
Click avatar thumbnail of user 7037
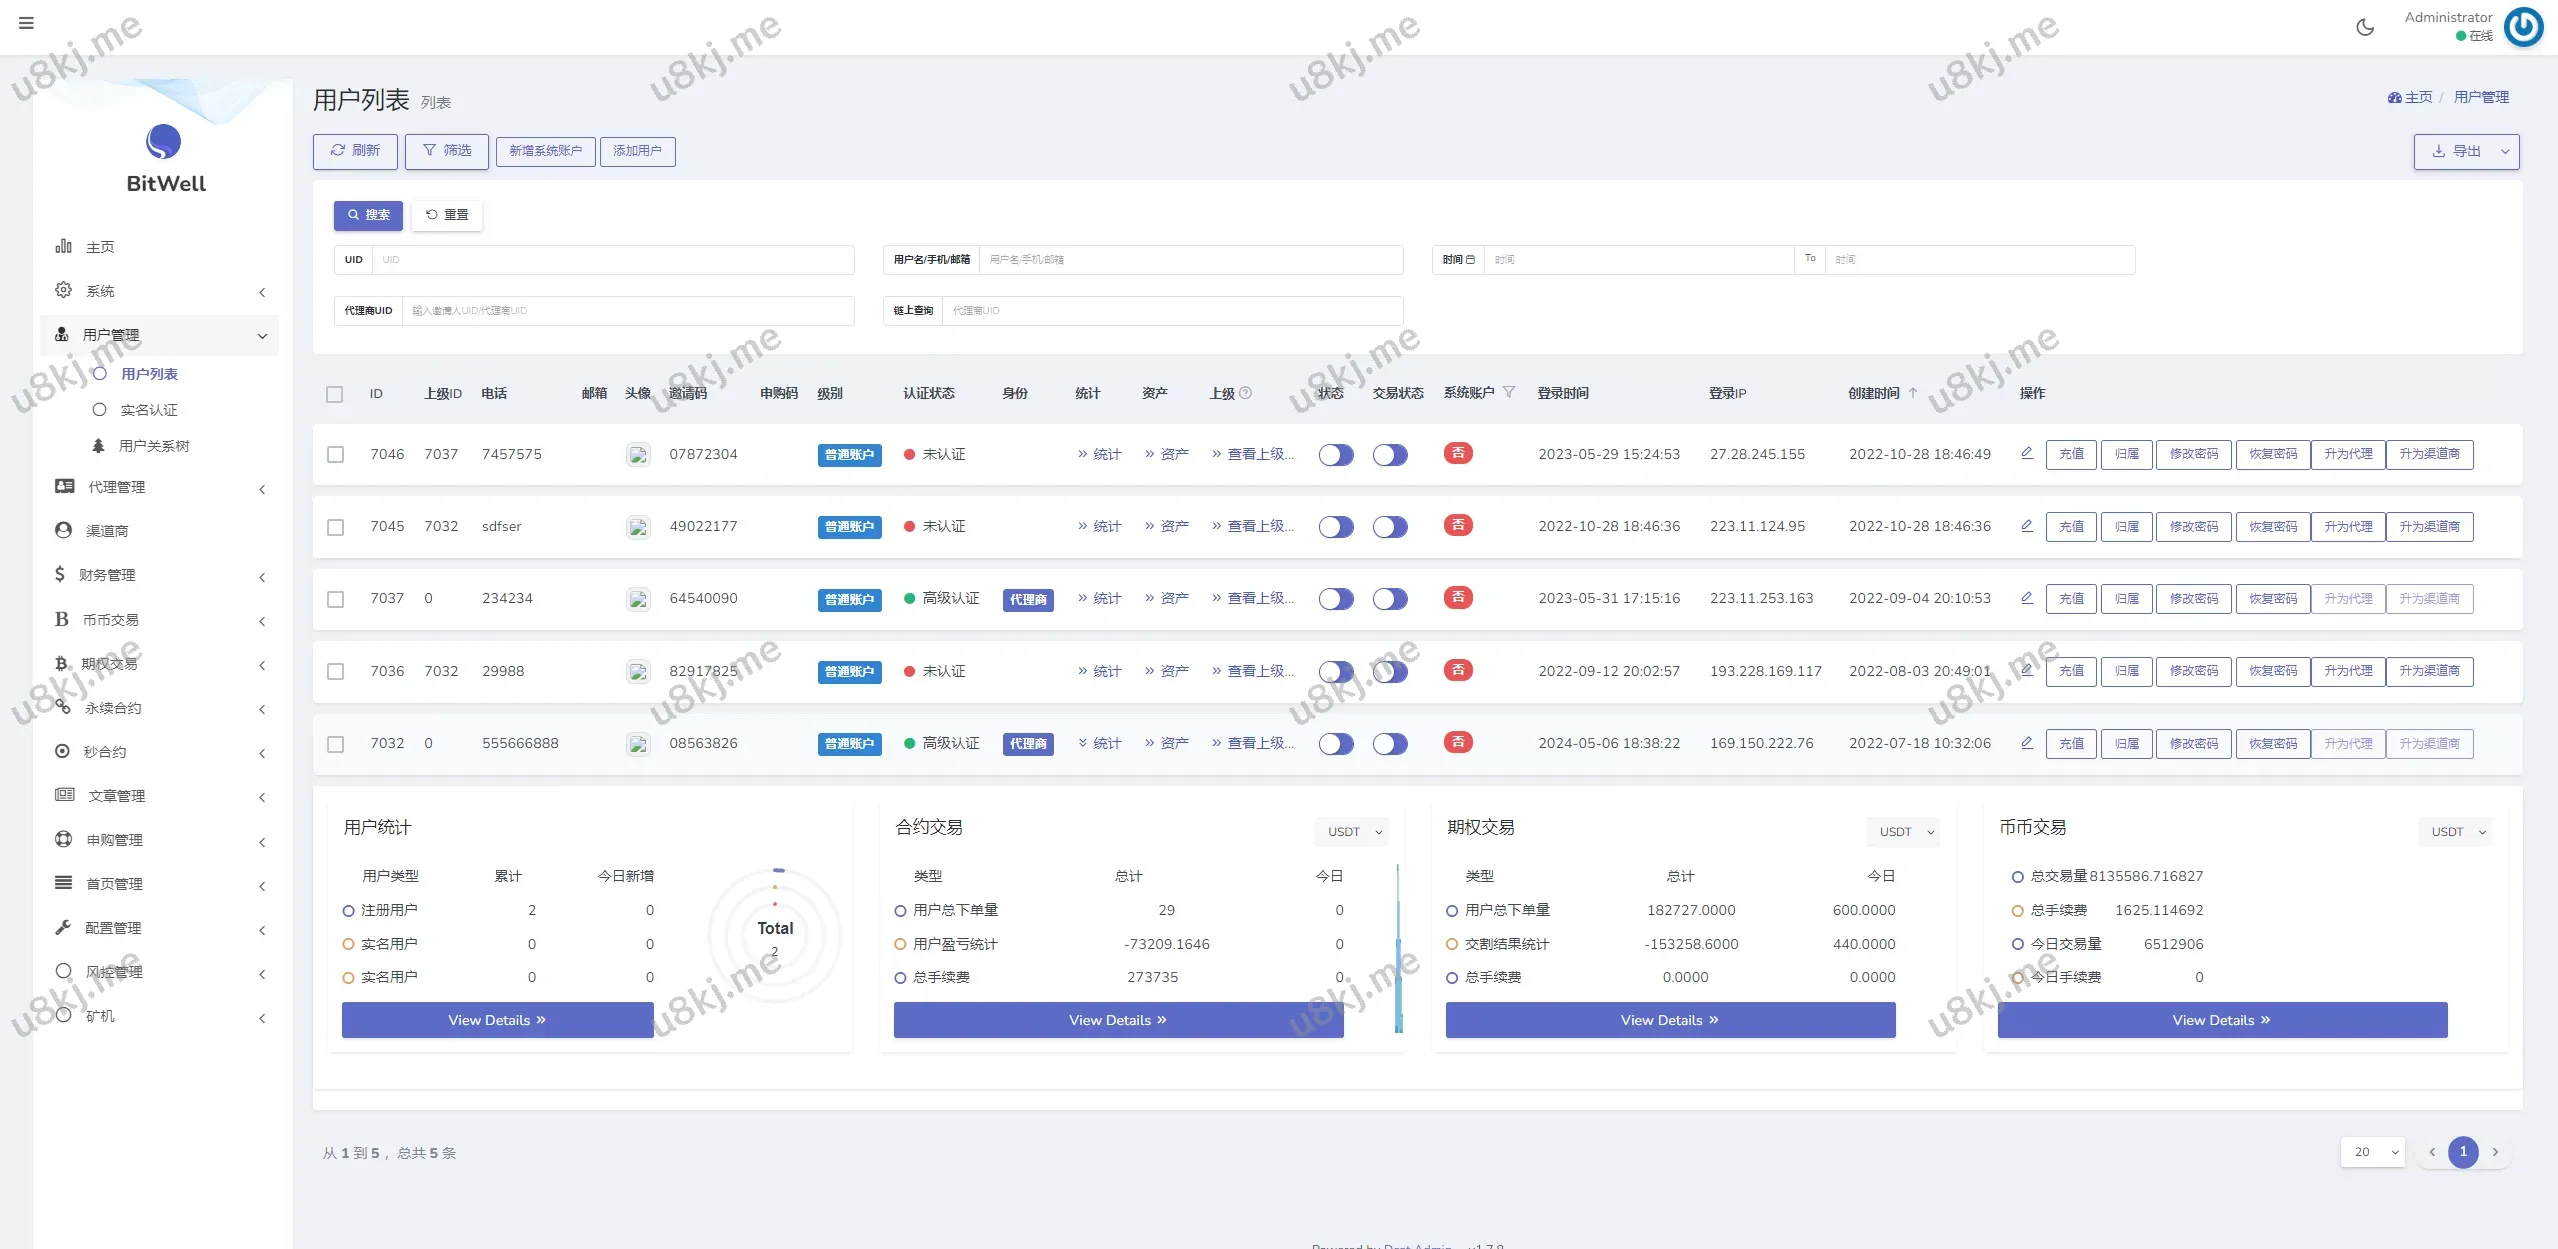pyautogui.click(x=638, y=599)
